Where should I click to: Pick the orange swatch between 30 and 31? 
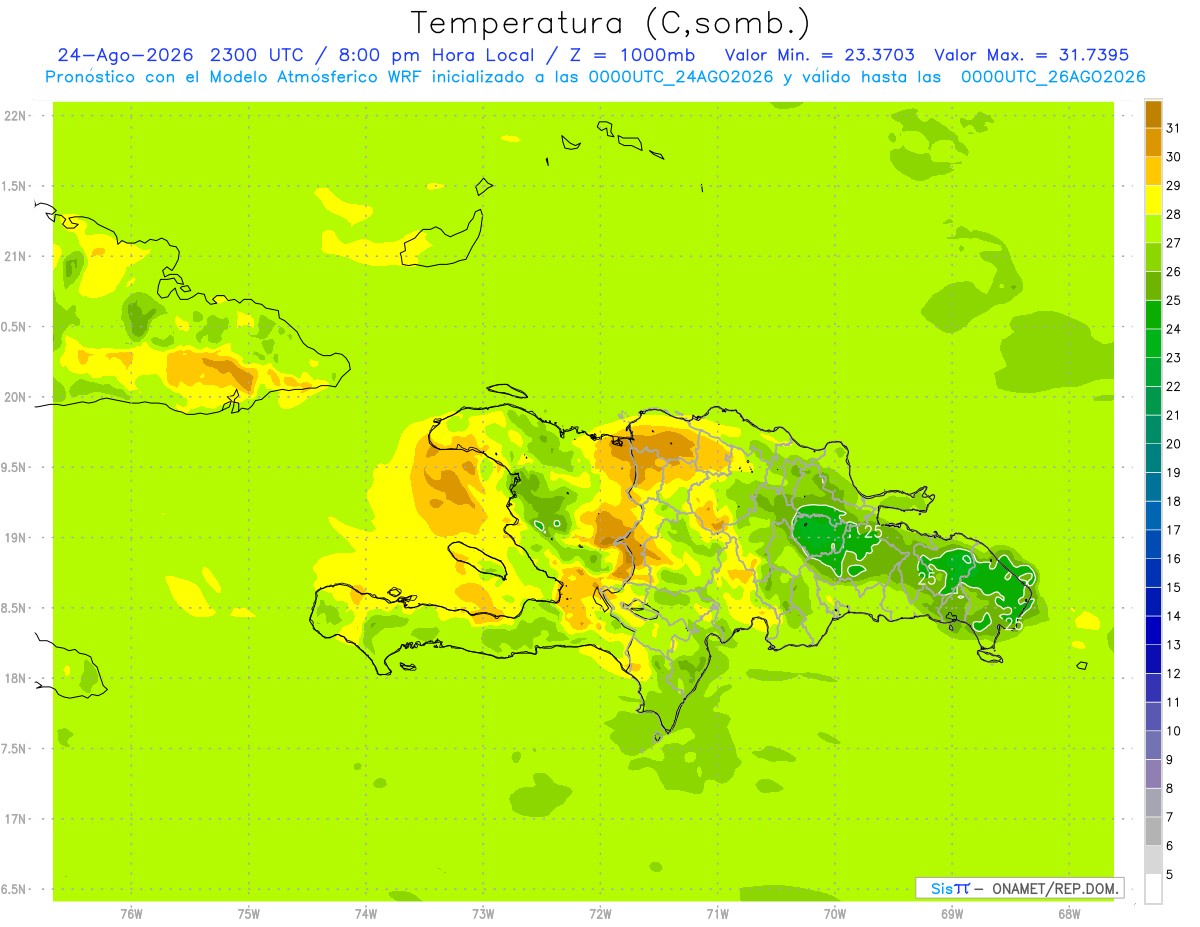click(x=1153, y=142)
